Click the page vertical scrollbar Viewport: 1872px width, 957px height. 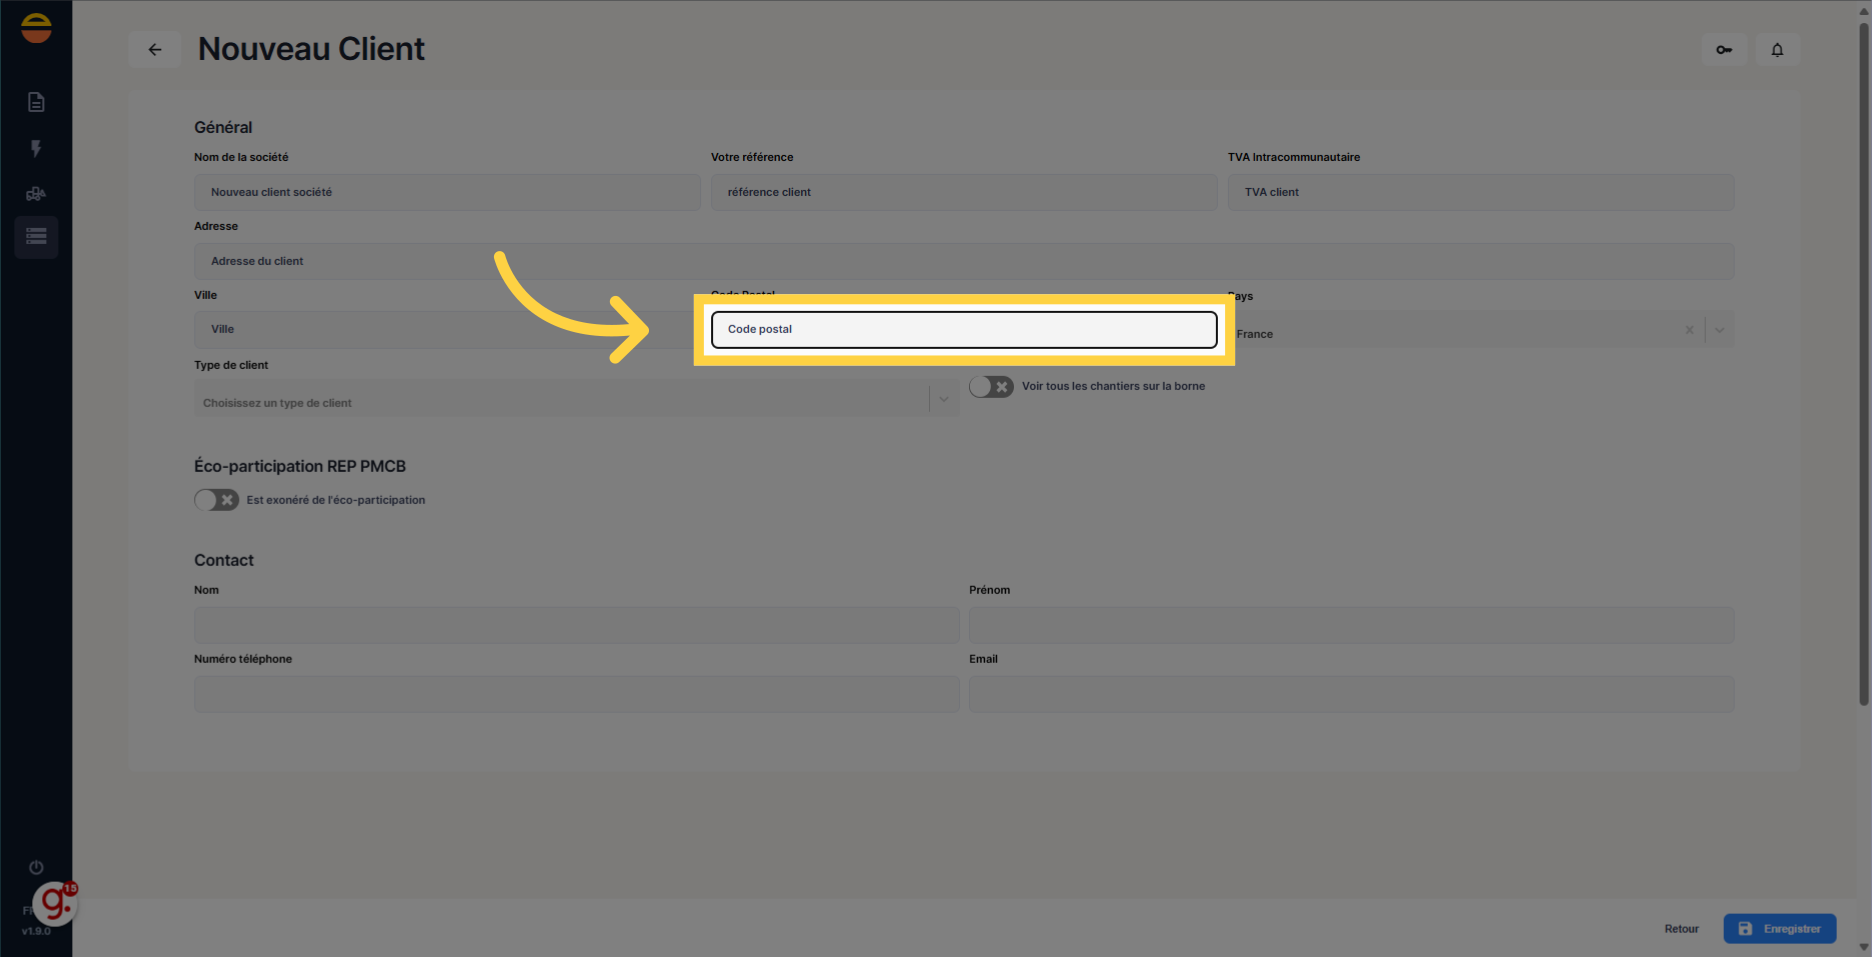point(1863,365)
